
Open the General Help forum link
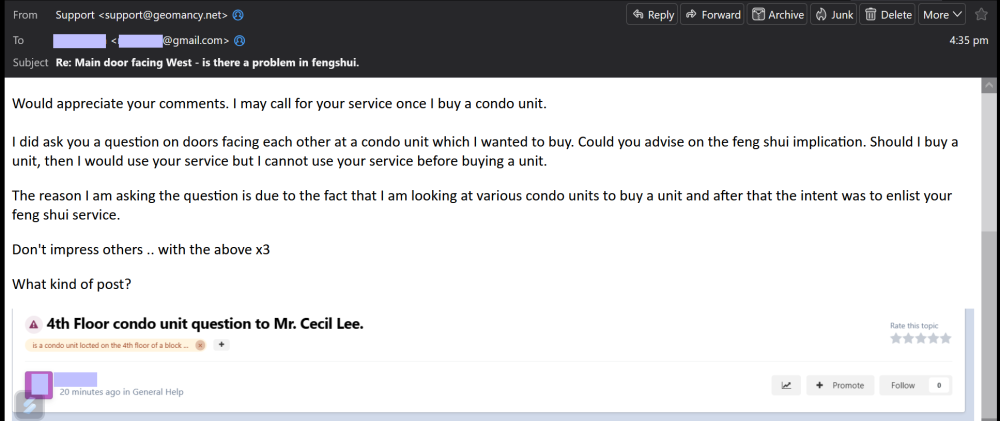click(158, 392)
